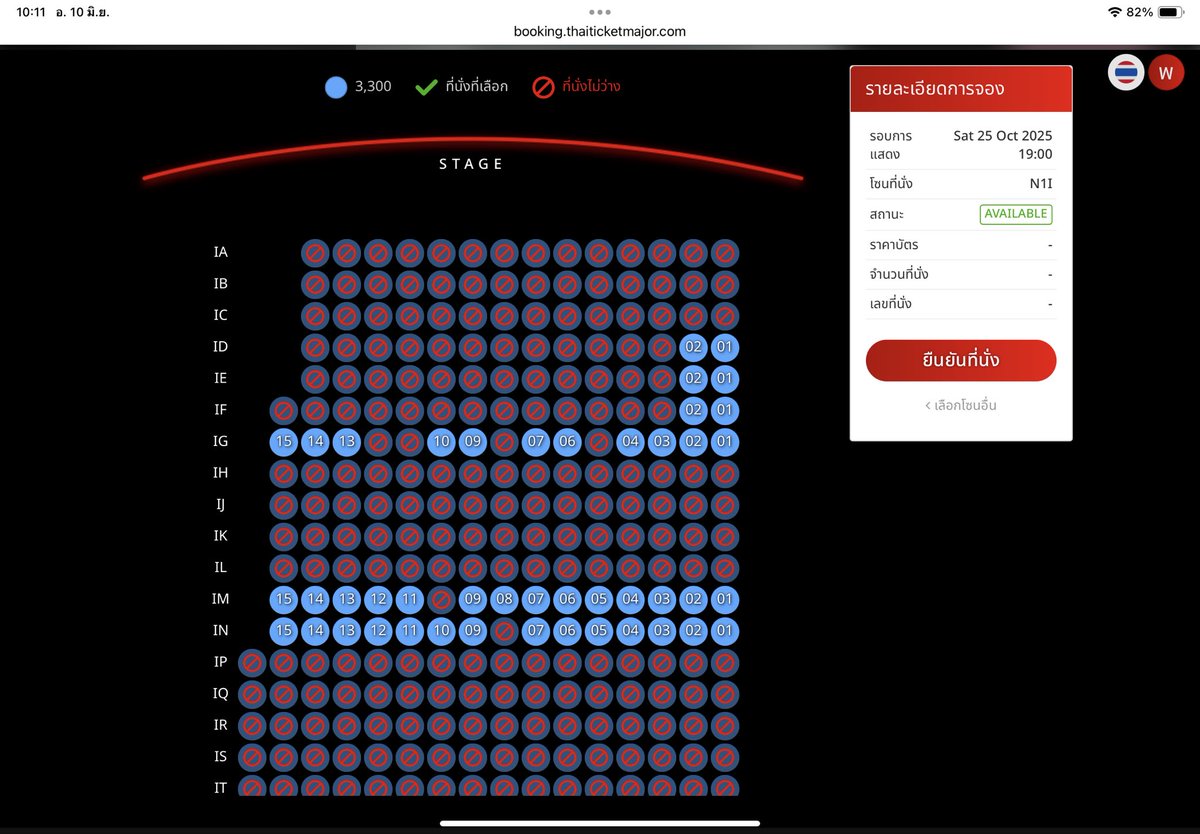Select seat 01 in row ID
This screenshot has height=834, width=1200.
(x=724, y=347)
